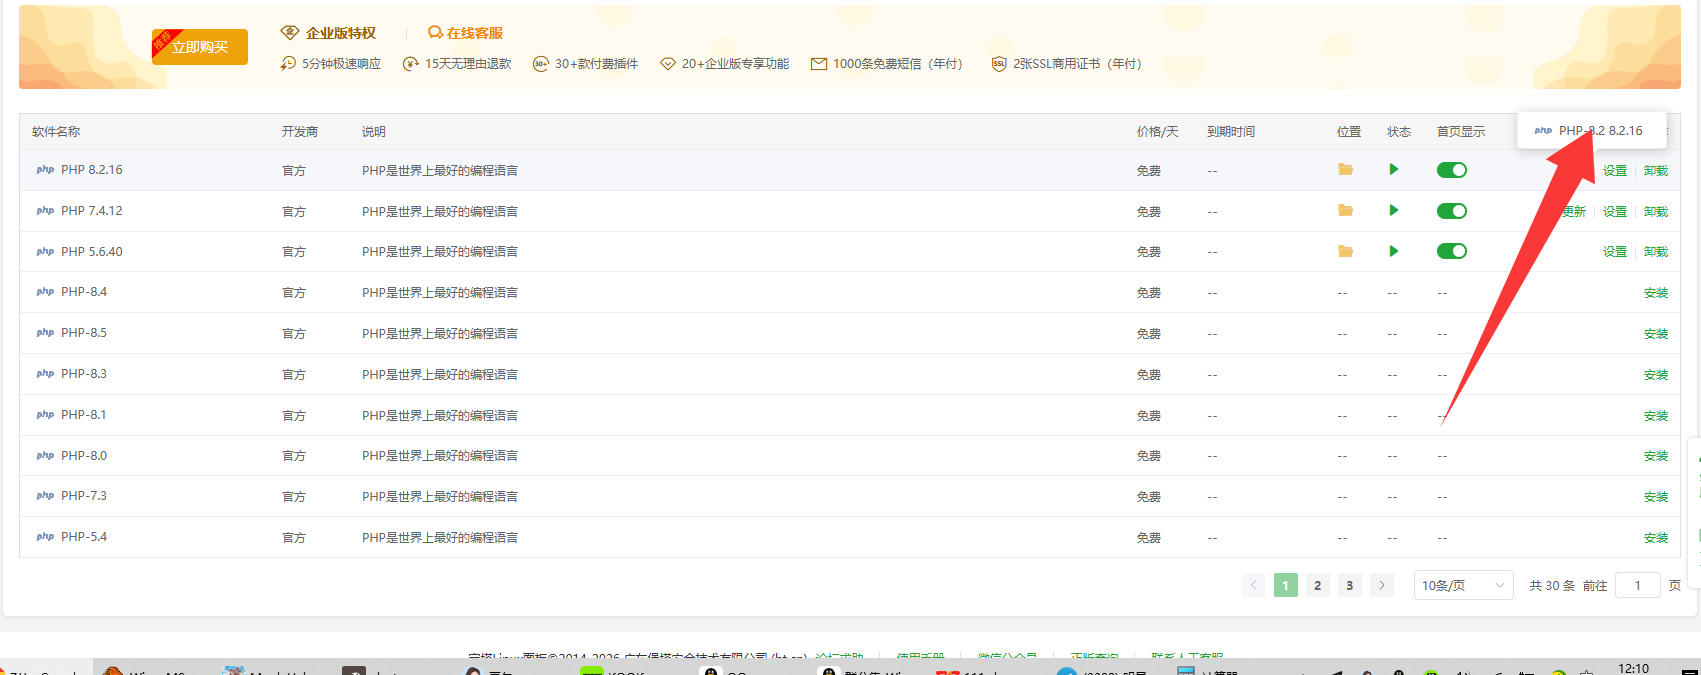This screenshot has width=1701, height=675.
Task: Click the previous page arrow
Action: pyautogui.click(x=1254, y=586)
